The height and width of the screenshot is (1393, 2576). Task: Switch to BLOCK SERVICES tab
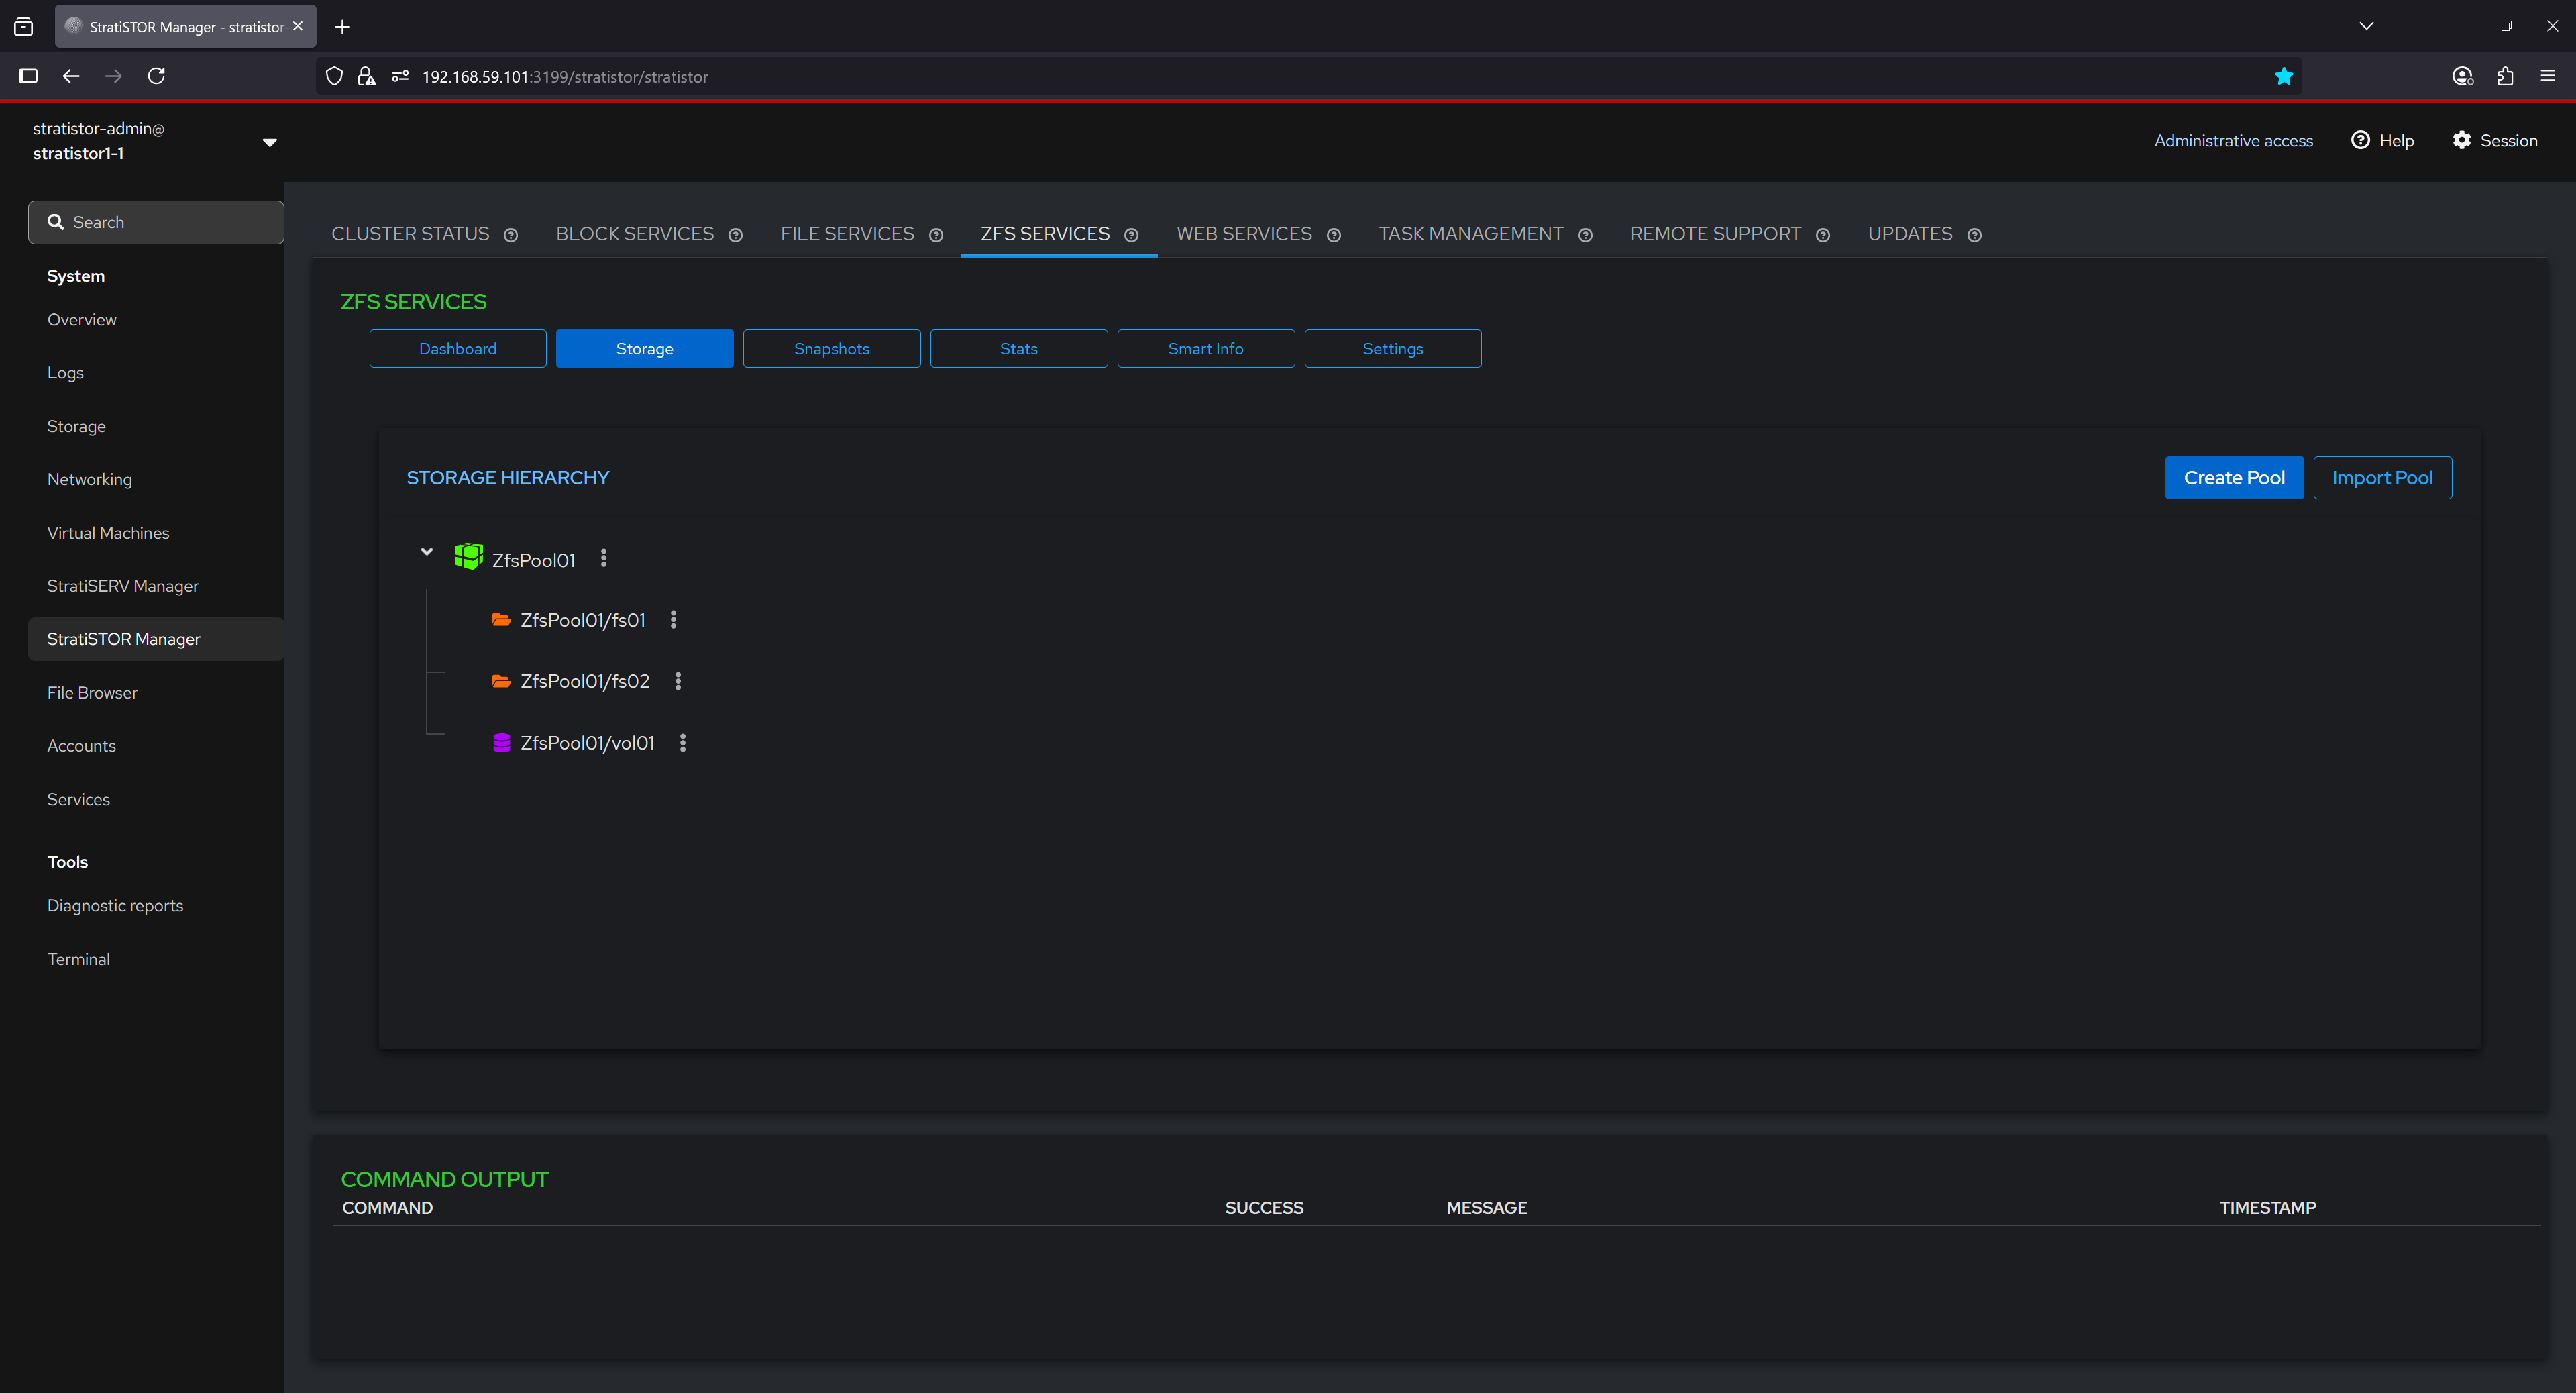click(634, 234)
